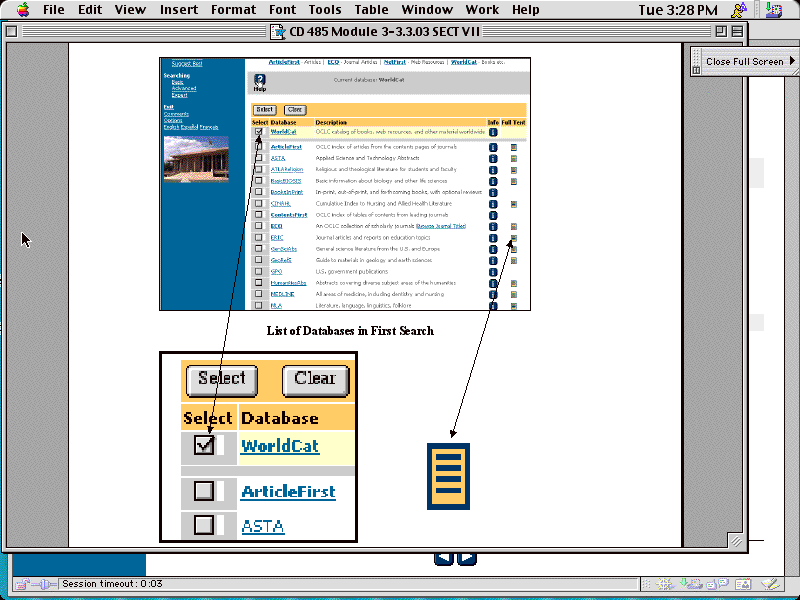Open the File menu
Image resolution: width=800 pixels, height=600 pixels.
tap(54, 10)
